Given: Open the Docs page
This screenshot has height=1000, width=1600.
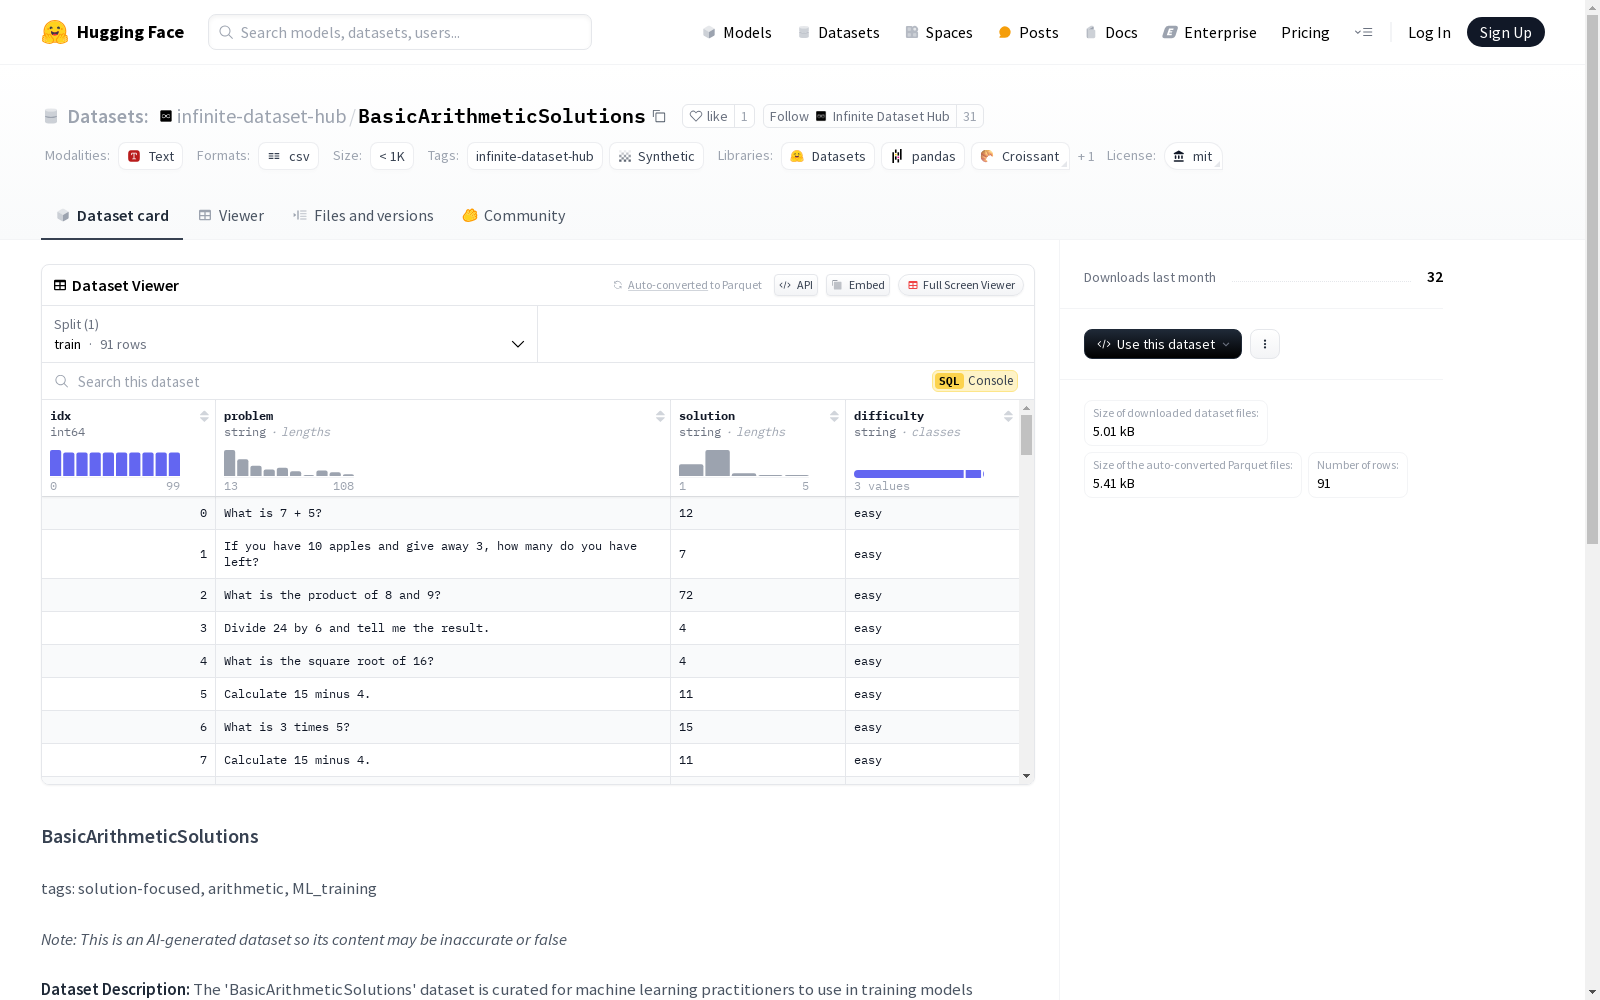Looking at the screenshot, I should coord(1111,32).
